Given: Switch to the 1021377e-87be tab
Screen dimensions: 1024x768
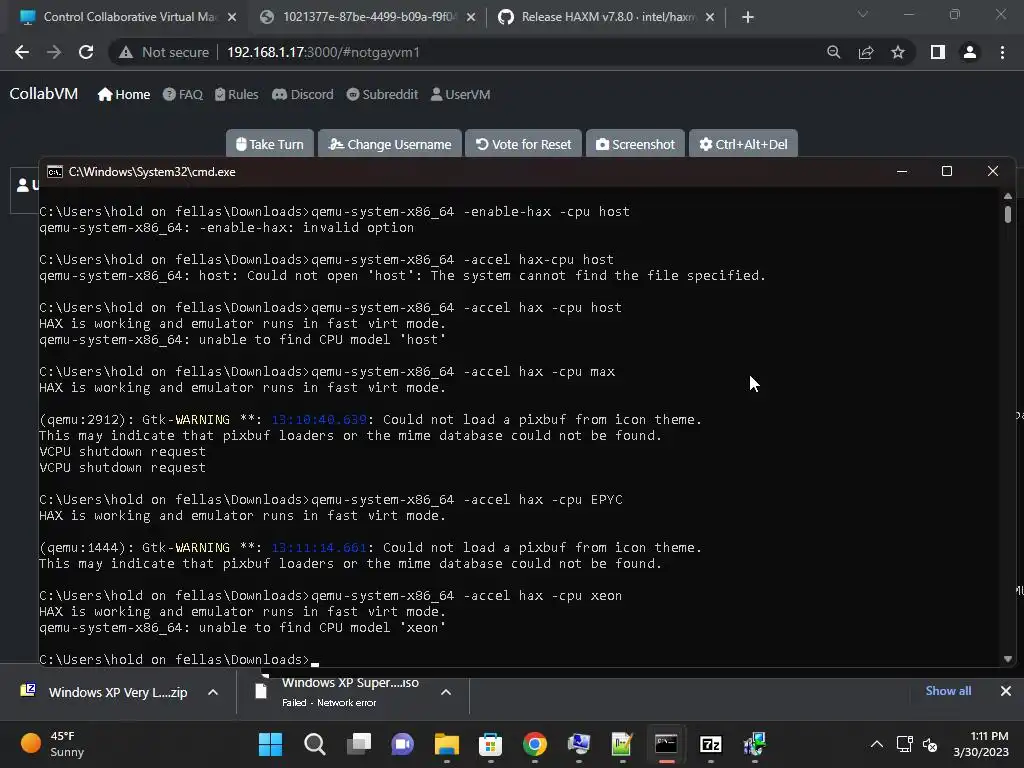Looking at the screenshot, I should (x=367, y=17).
